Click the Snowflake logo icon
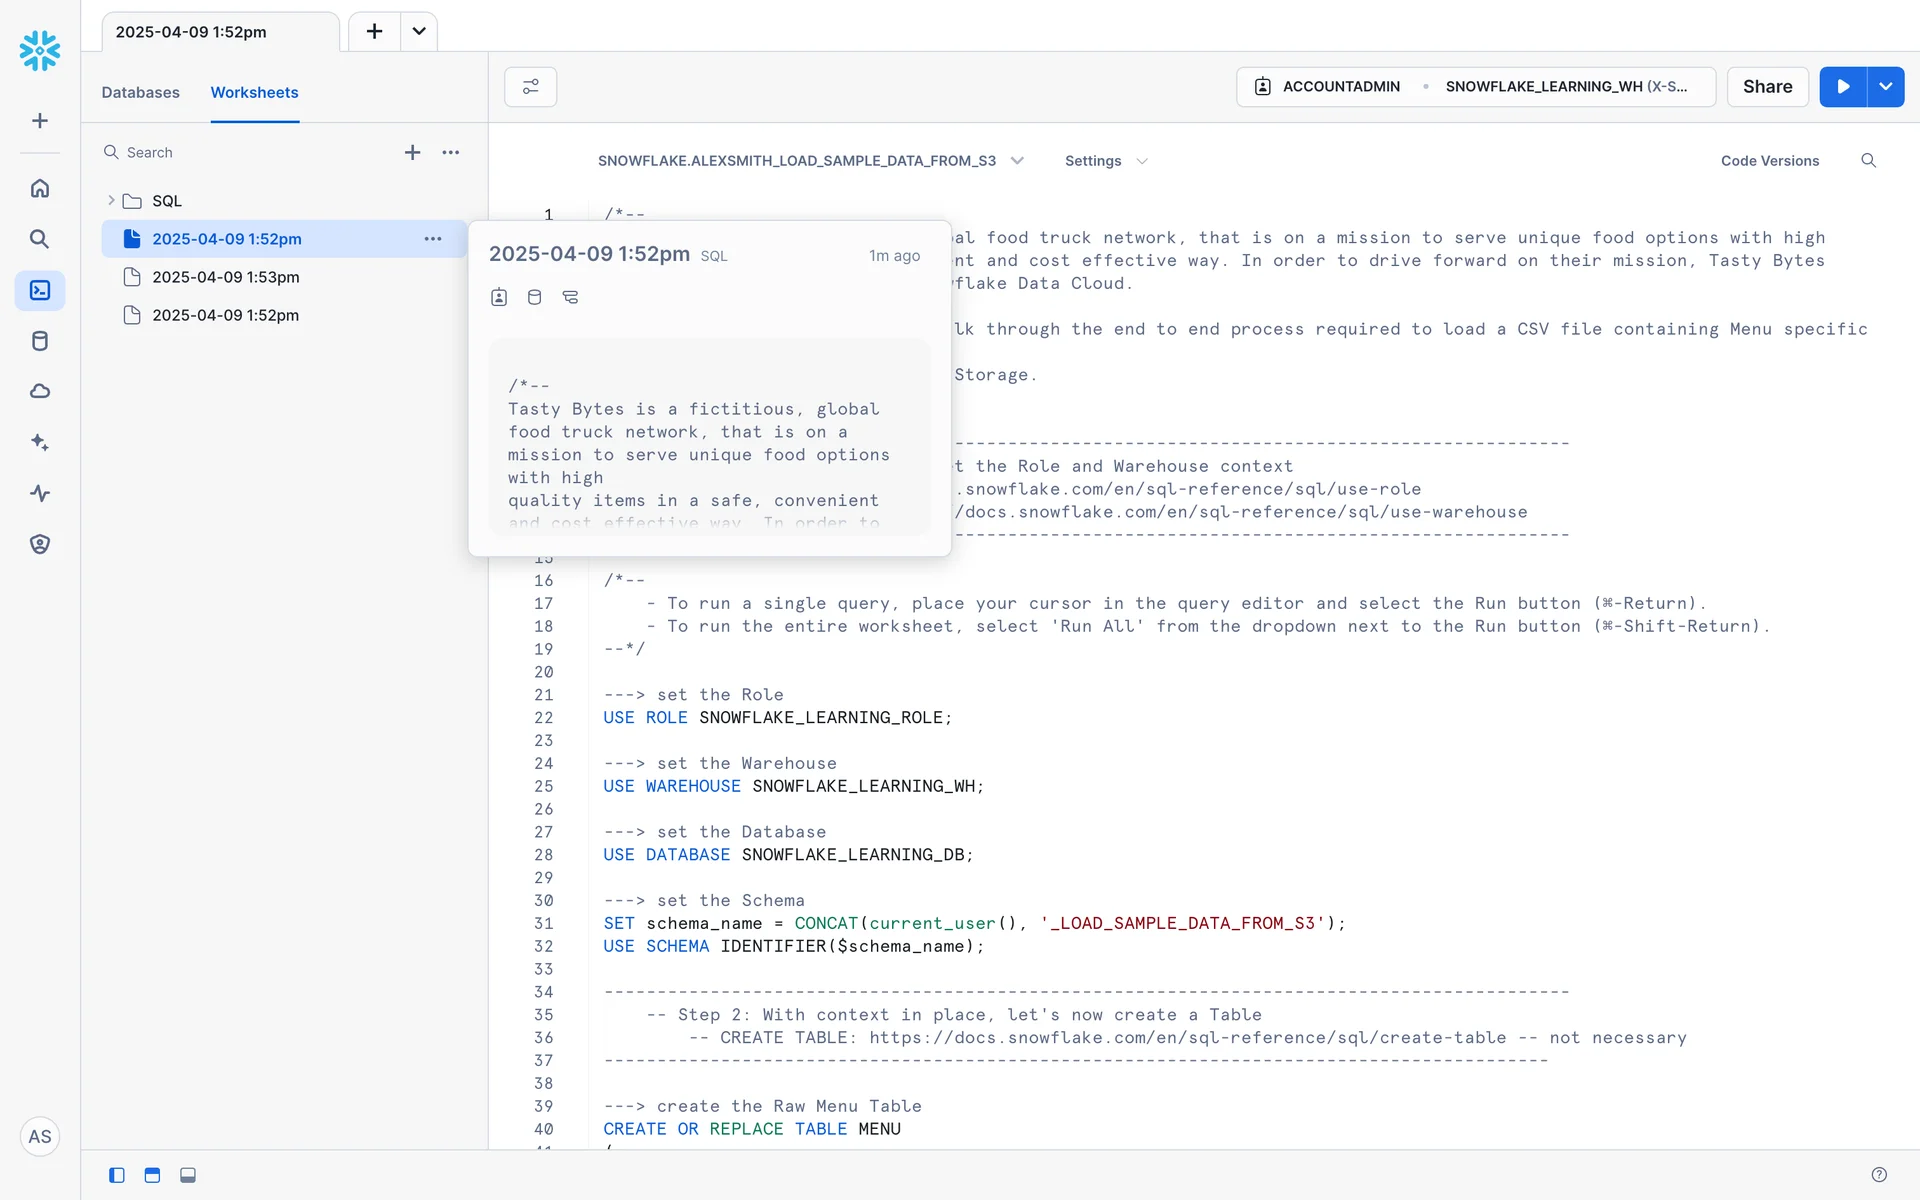This screenshot has width=1920, height=1200. point(40,50)
